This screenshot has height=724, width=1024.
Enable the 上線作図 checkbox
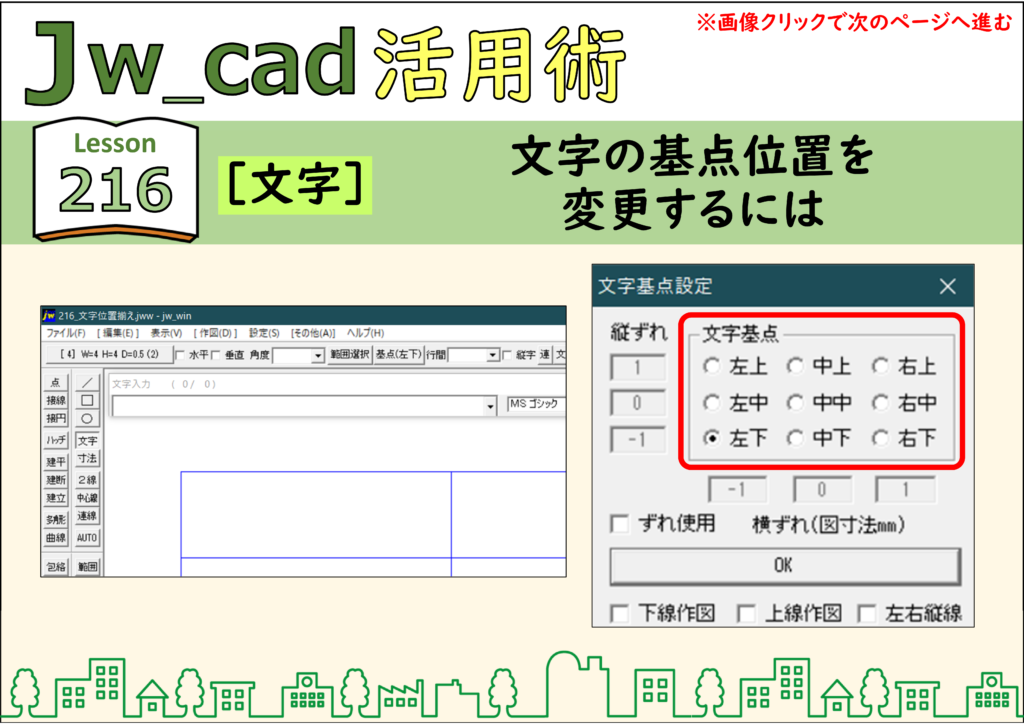(746, 613)
